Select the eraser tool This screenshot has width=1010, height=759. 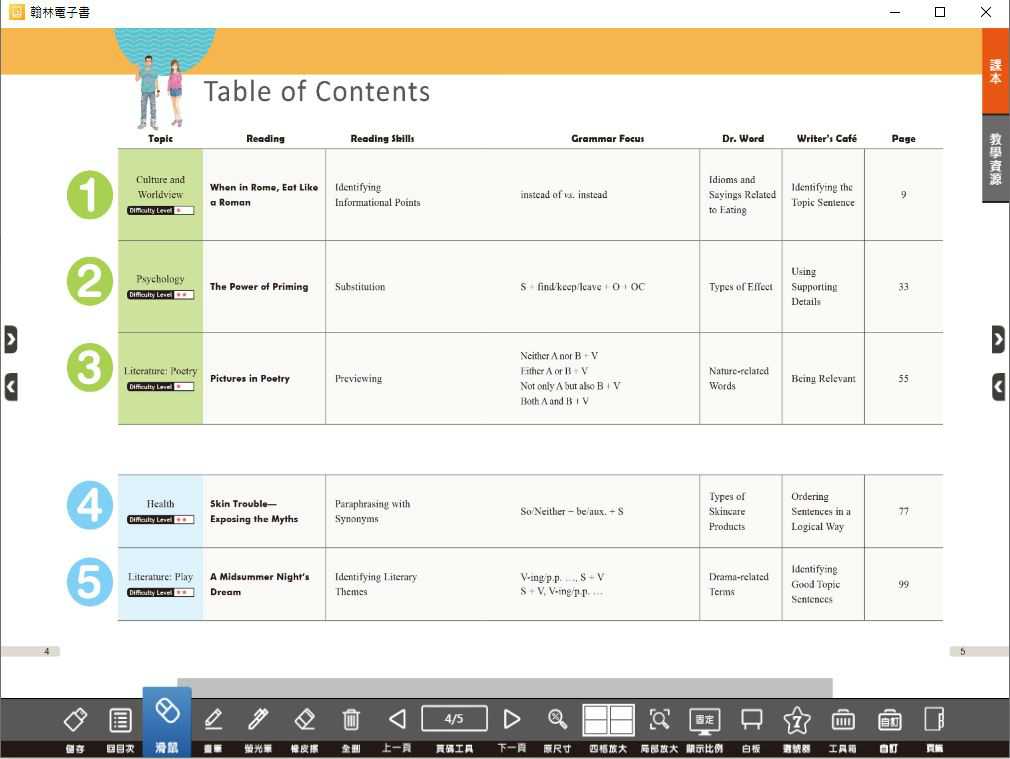point(305,720)
